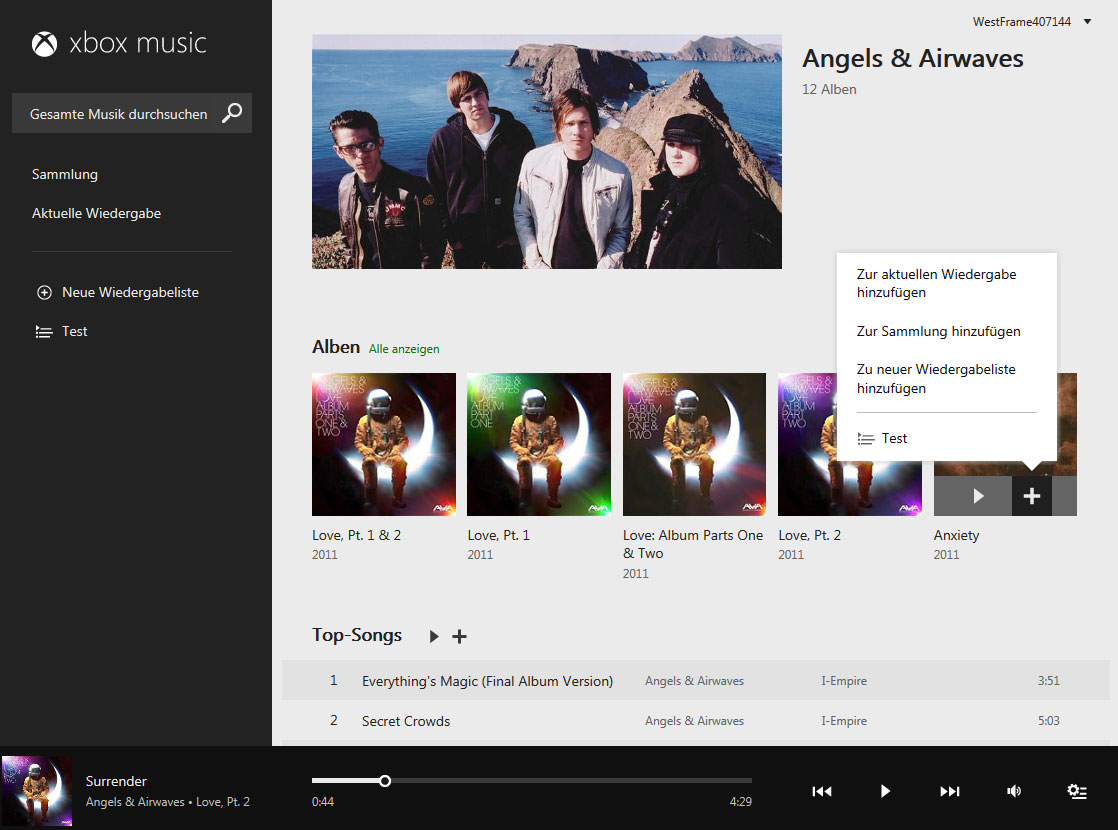Click artist 'Angels & Airwaves' in Secret Crowds row

coord(694,721)
